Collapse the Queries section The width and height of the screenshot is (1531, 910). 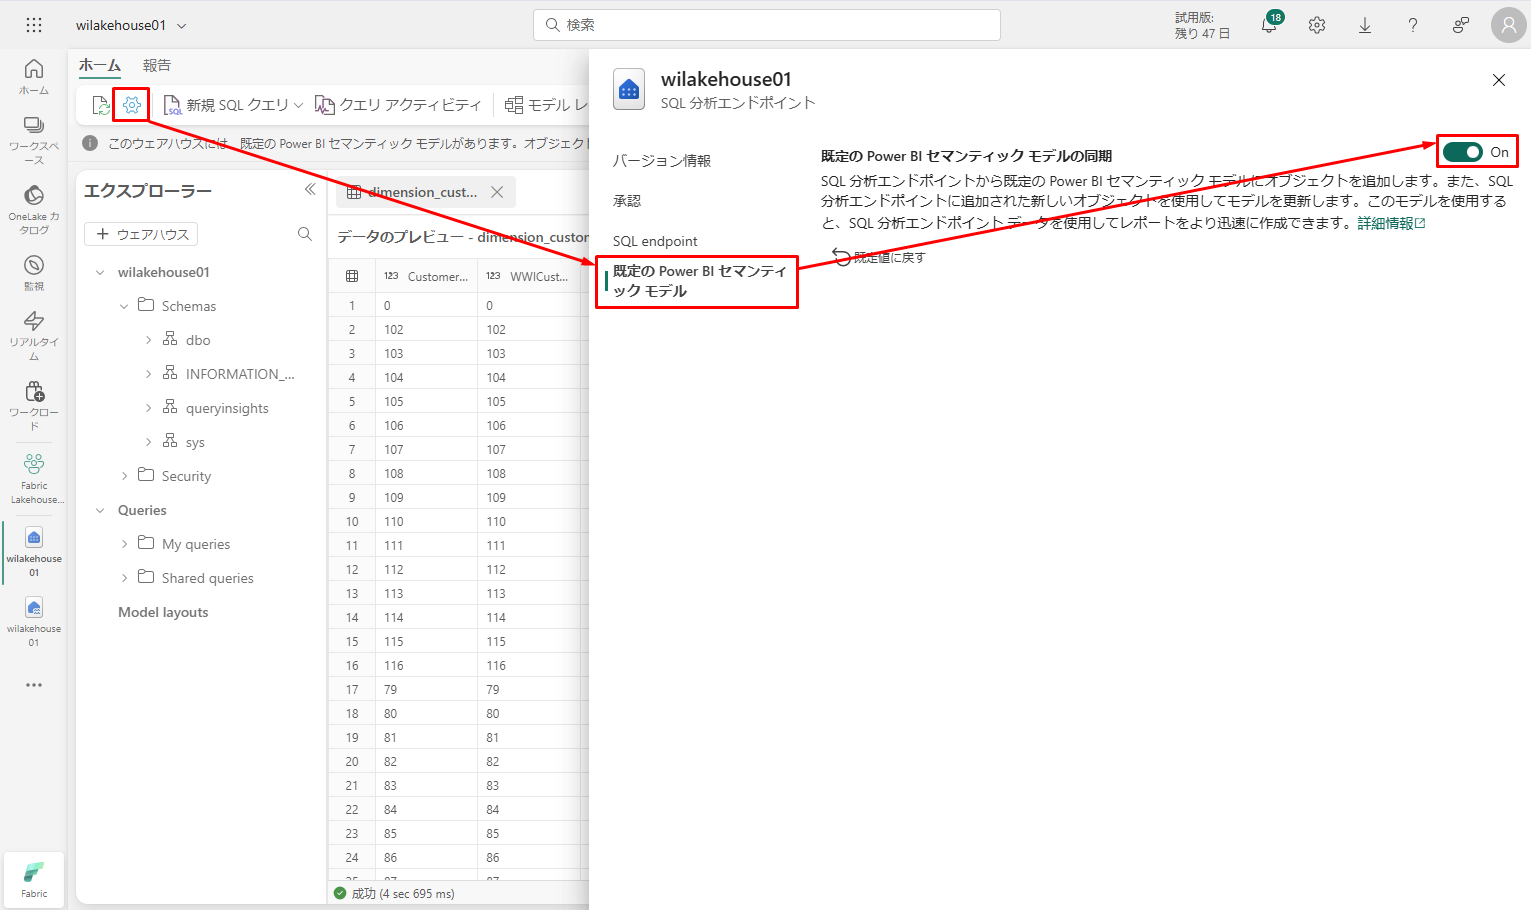click(x=100, y=510)
